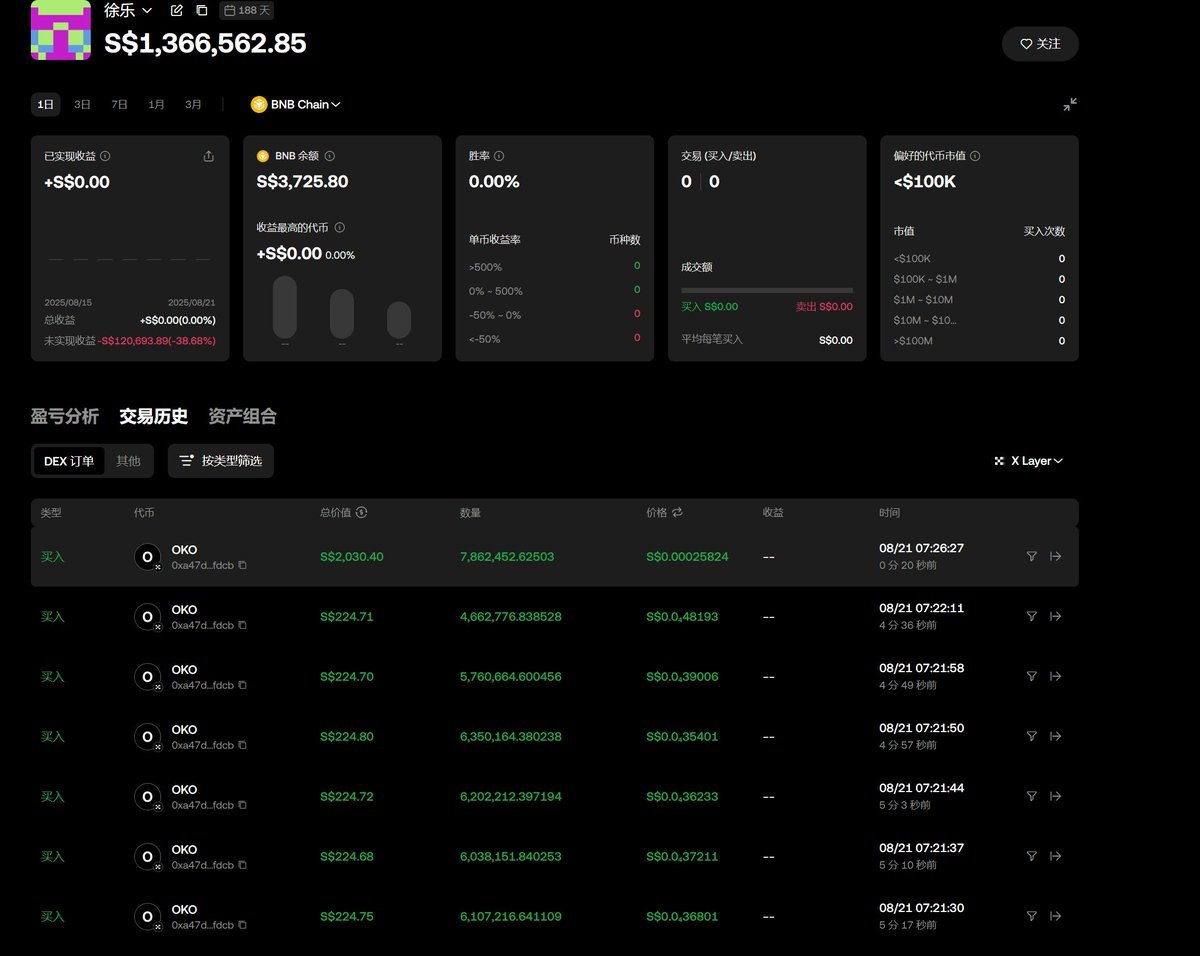Switch to 其他 order type
Viewport: 1200px width, 956px height.
(x=128, y=461)
